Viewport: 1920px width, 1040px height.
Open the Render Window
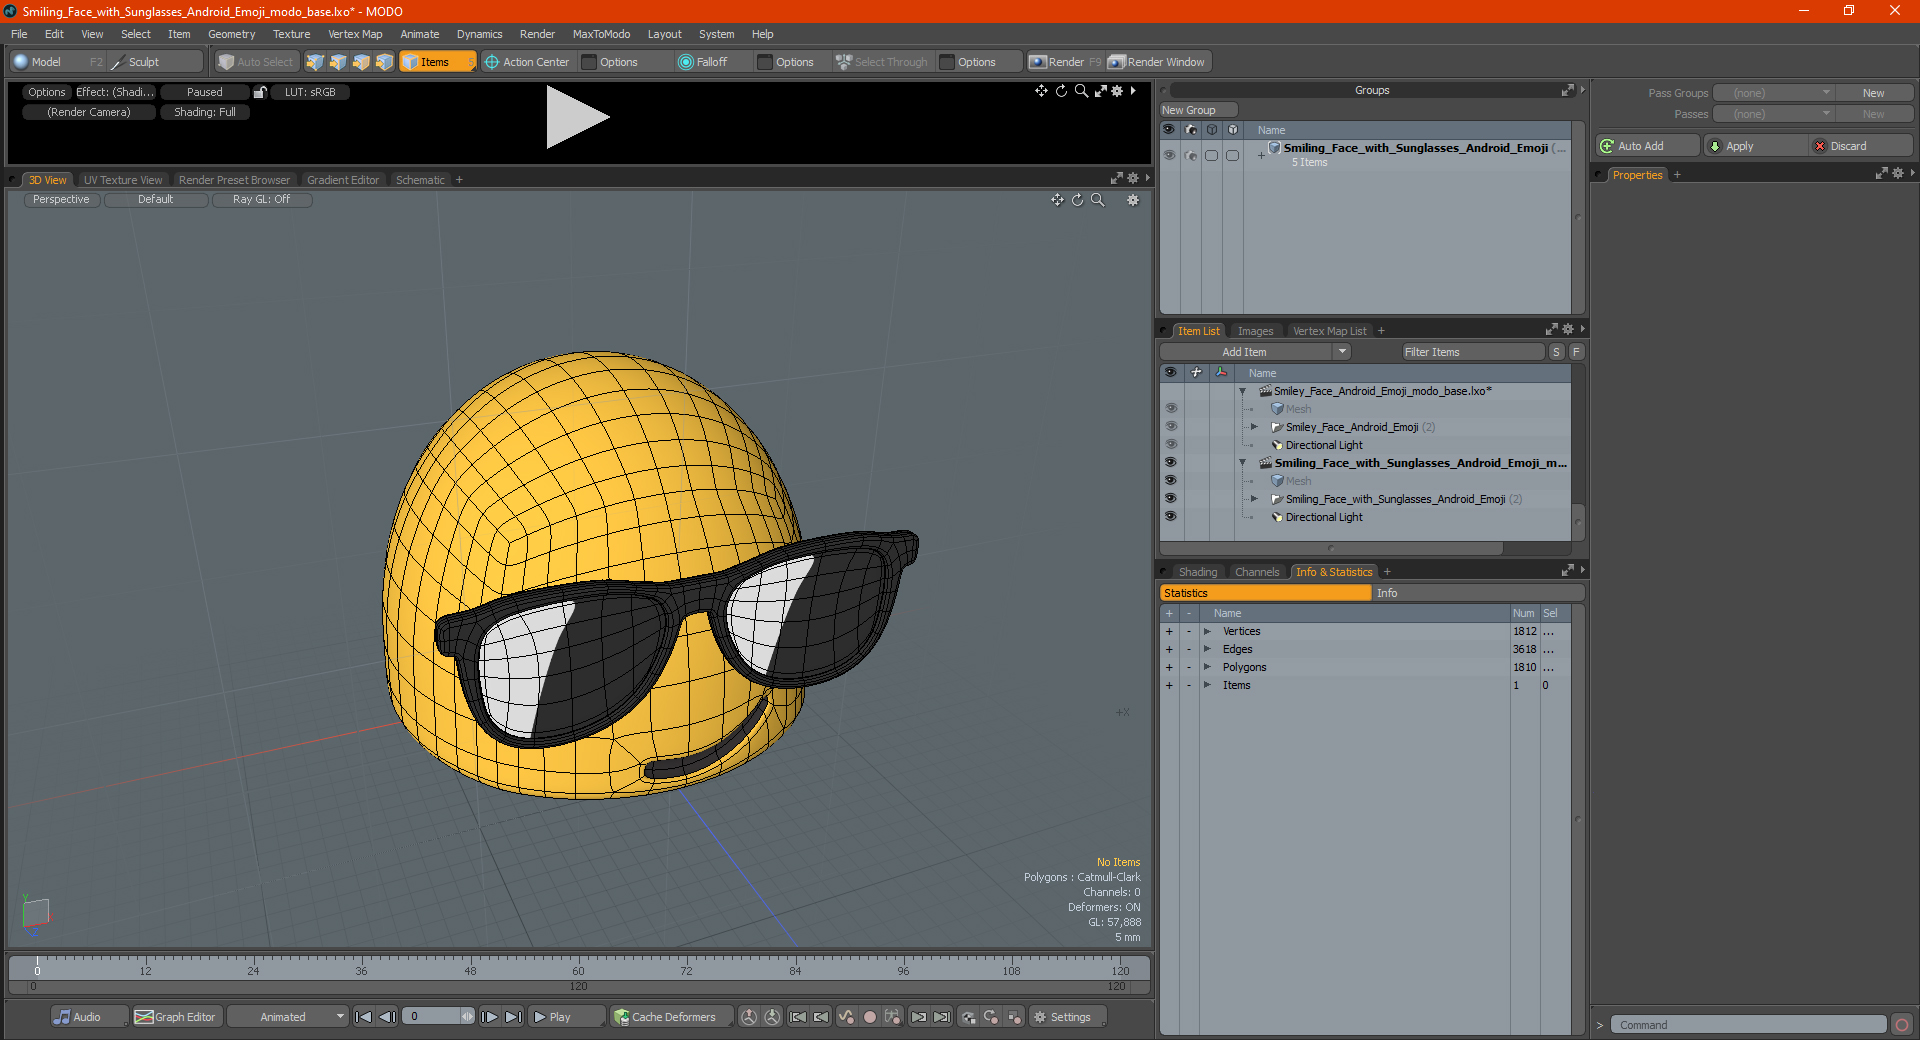(x=1158, y=62)
